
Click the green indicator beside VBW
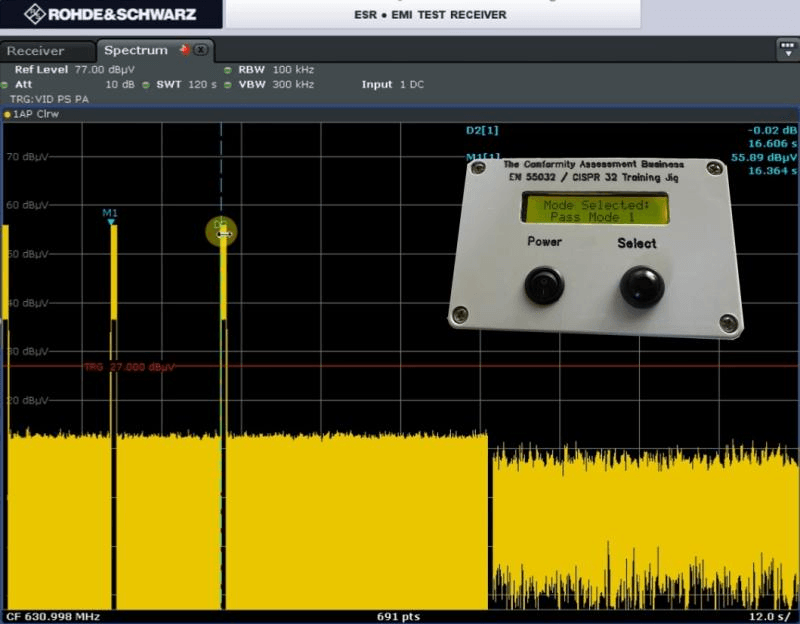228,85
